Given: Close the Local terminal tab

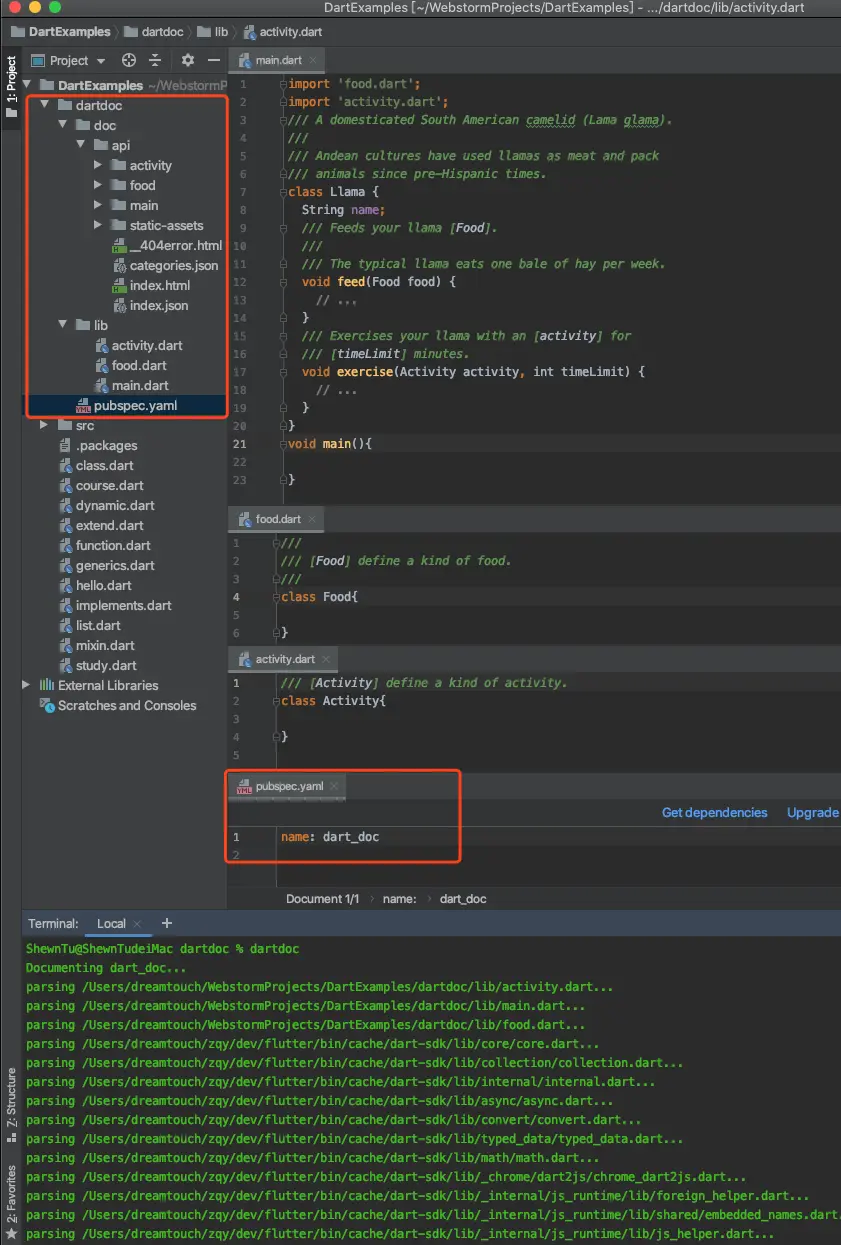Looking at the screenshot, I should (137, 924).
